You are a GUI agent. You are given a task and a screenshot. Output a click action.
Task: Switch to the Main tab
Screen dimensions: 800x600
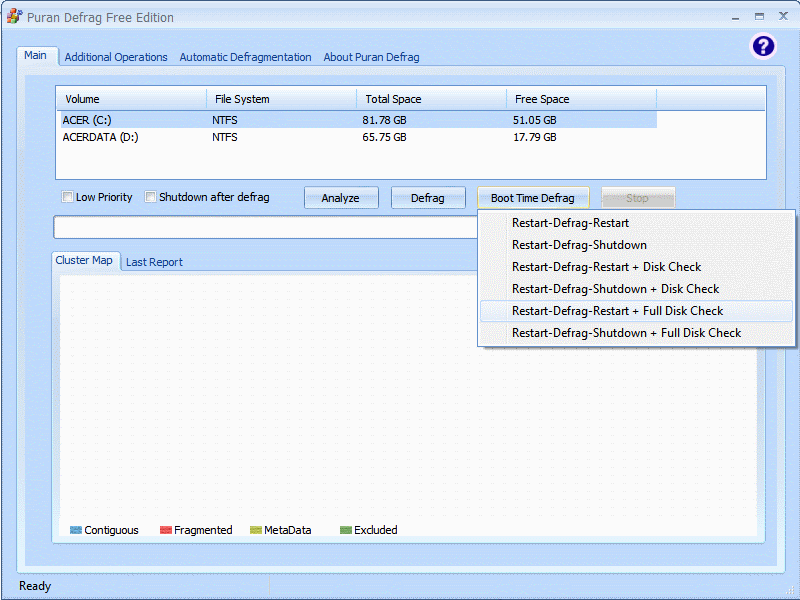click(x=35, y=56)
